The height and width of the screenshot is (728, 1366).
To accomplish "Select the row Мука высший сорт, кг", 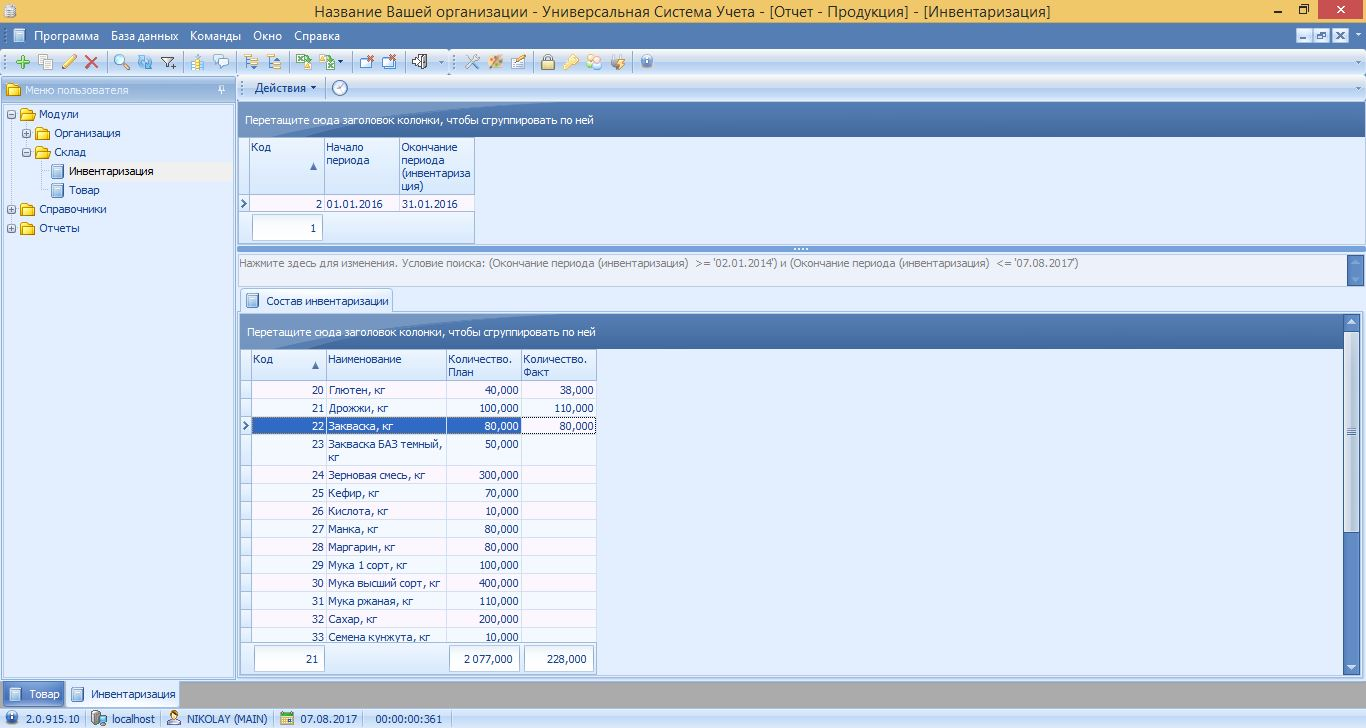I will coord(419,583).
